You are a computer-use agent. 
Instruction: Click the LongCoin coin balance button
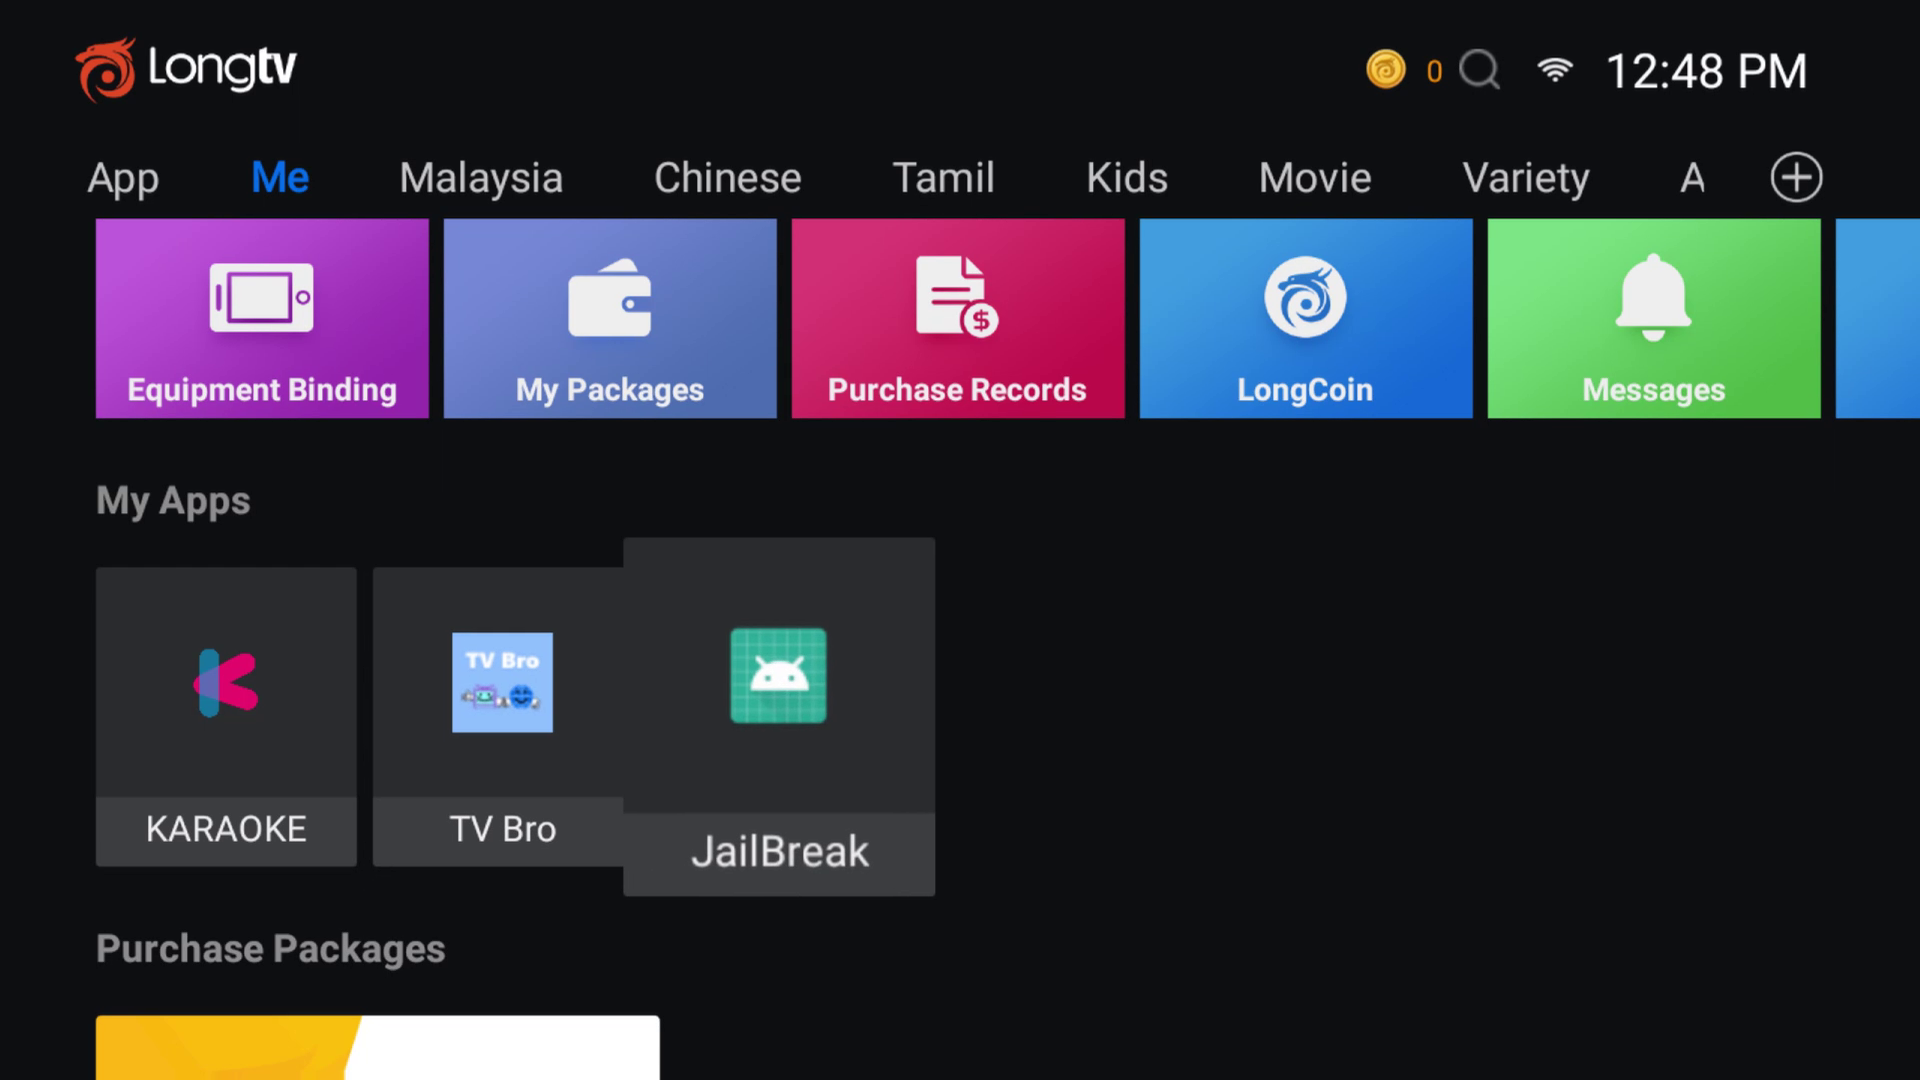[1404, 70]
